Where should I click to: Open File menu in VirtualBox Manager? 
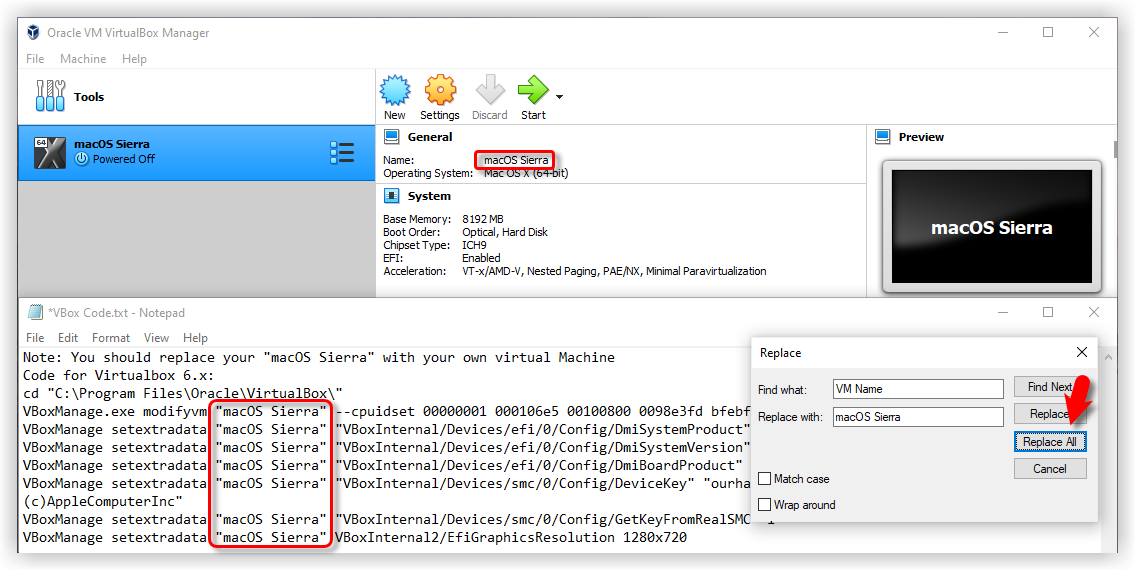(x=35, y=59)
